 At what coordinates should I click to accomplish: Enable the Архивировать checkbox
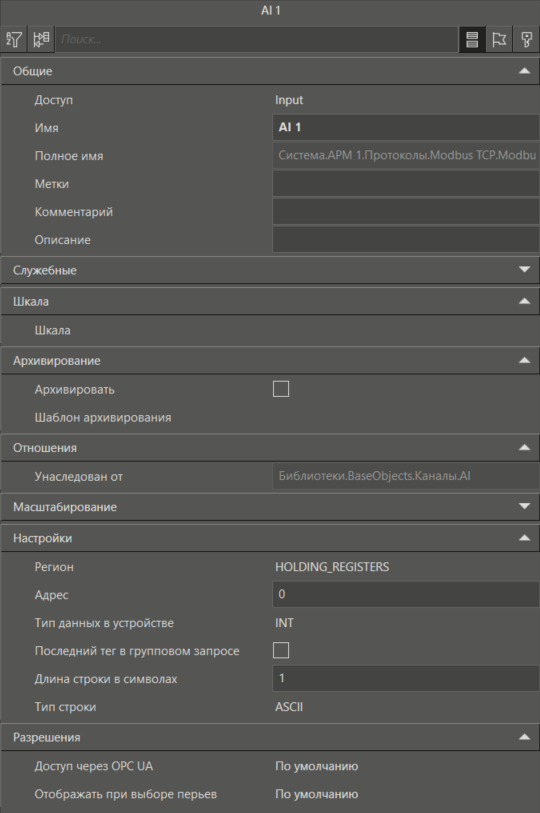[x=281, y=389]
